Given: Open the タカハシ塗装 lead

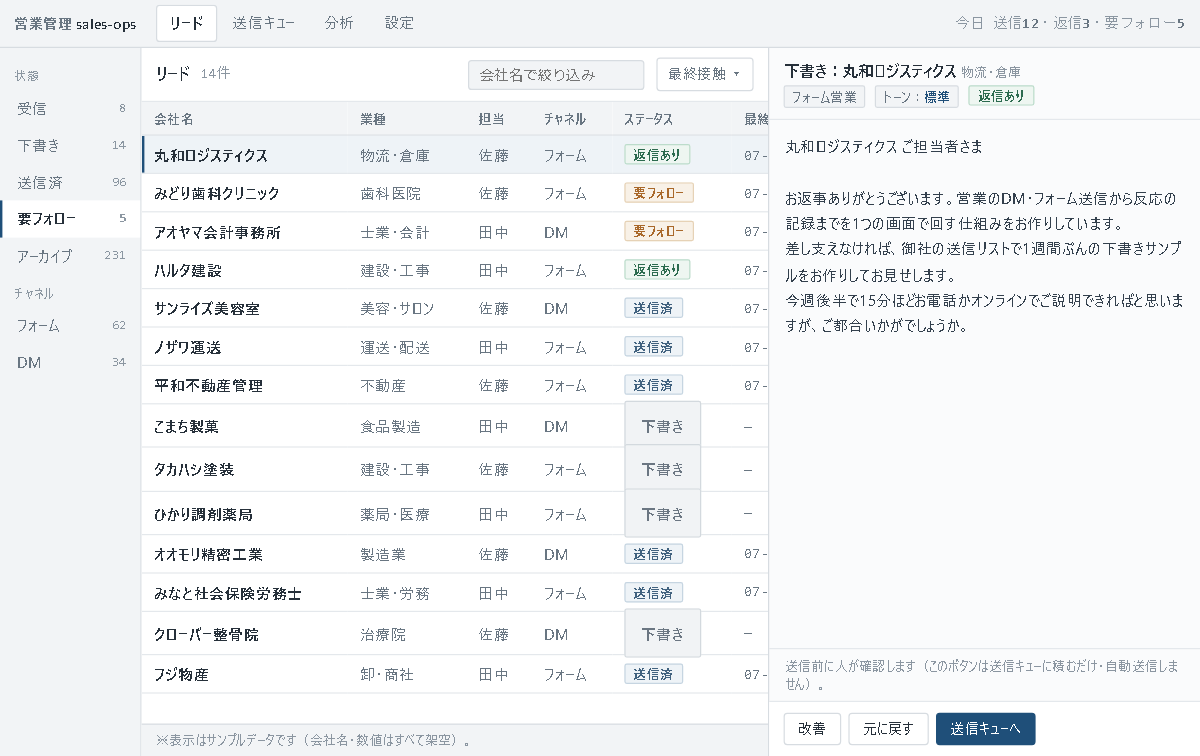Looking at the screenshot, I should [x=455, y=469].
